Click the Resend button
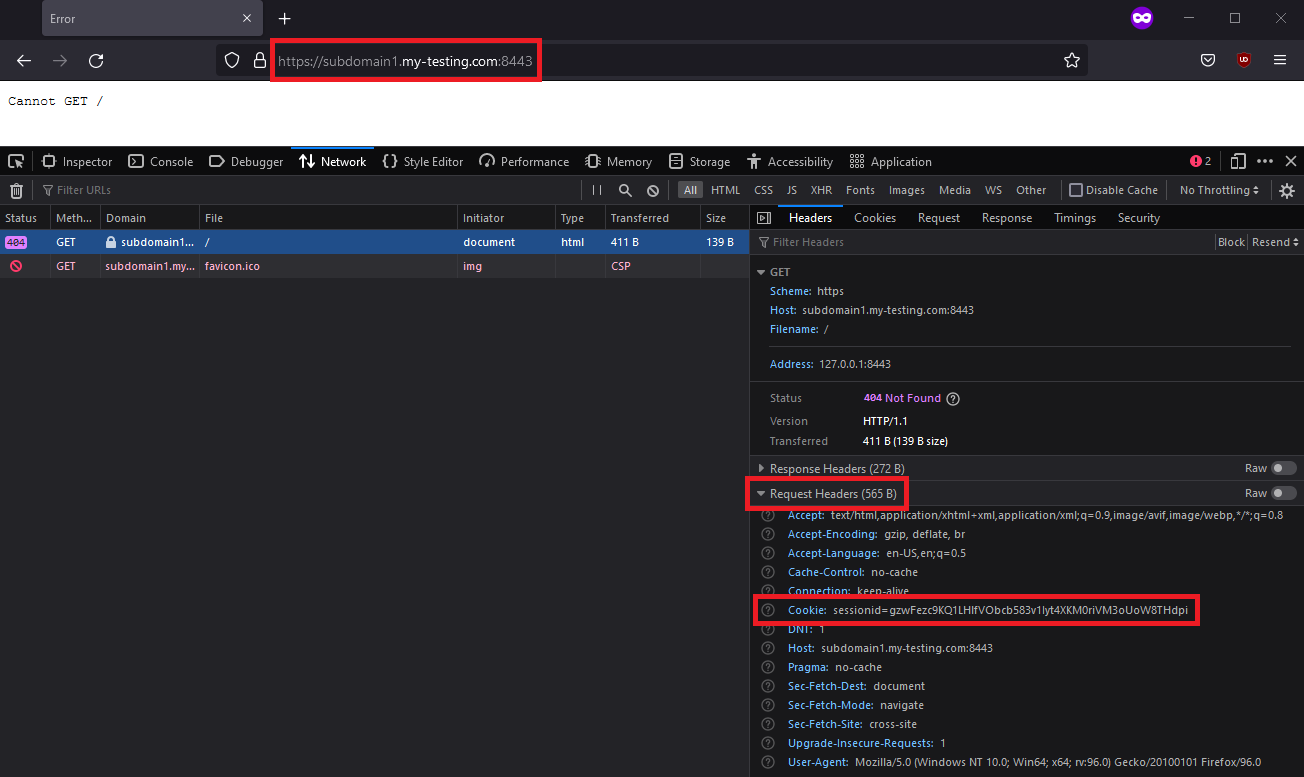Image resolution: width=1304 pixels, height=777 pixels. pyautogui.click(x=1275, y=242)
